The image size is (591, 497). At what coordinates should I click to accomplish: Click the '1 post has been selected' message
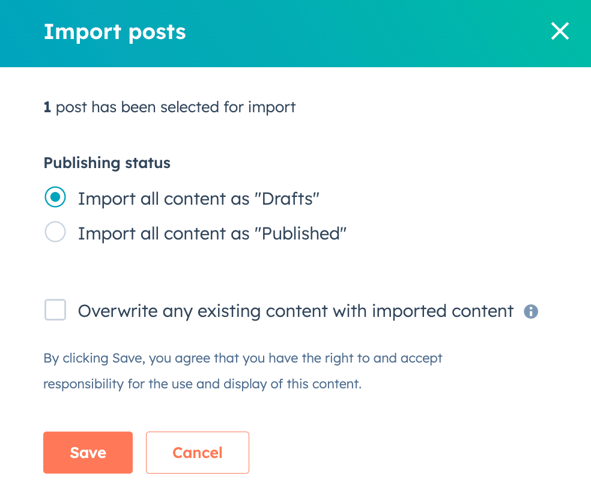(x=170, y=107)
